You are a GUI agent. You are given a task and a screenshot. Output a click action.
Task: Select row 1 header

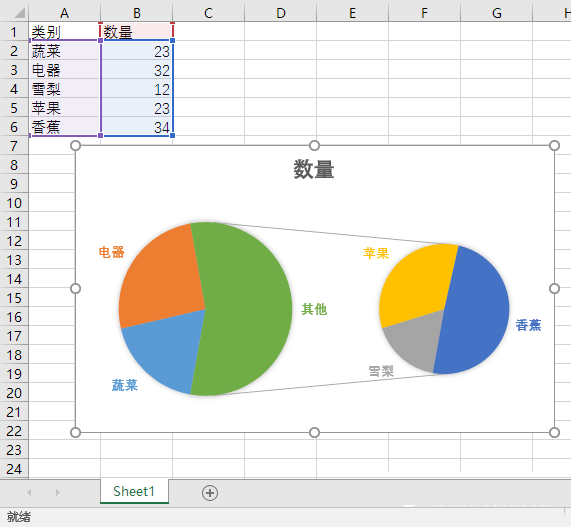(14, 32)
